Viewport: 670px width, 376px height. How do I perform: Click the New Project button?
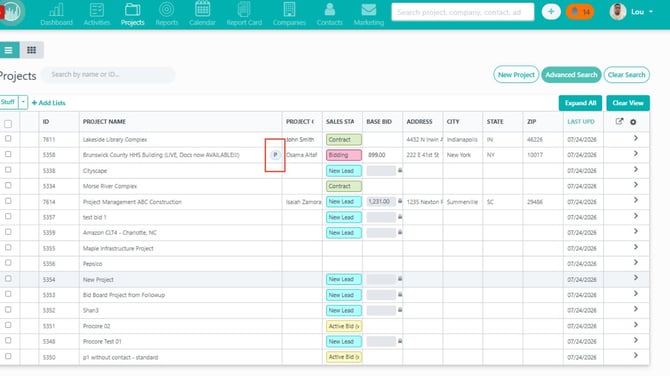pos(516,75)
